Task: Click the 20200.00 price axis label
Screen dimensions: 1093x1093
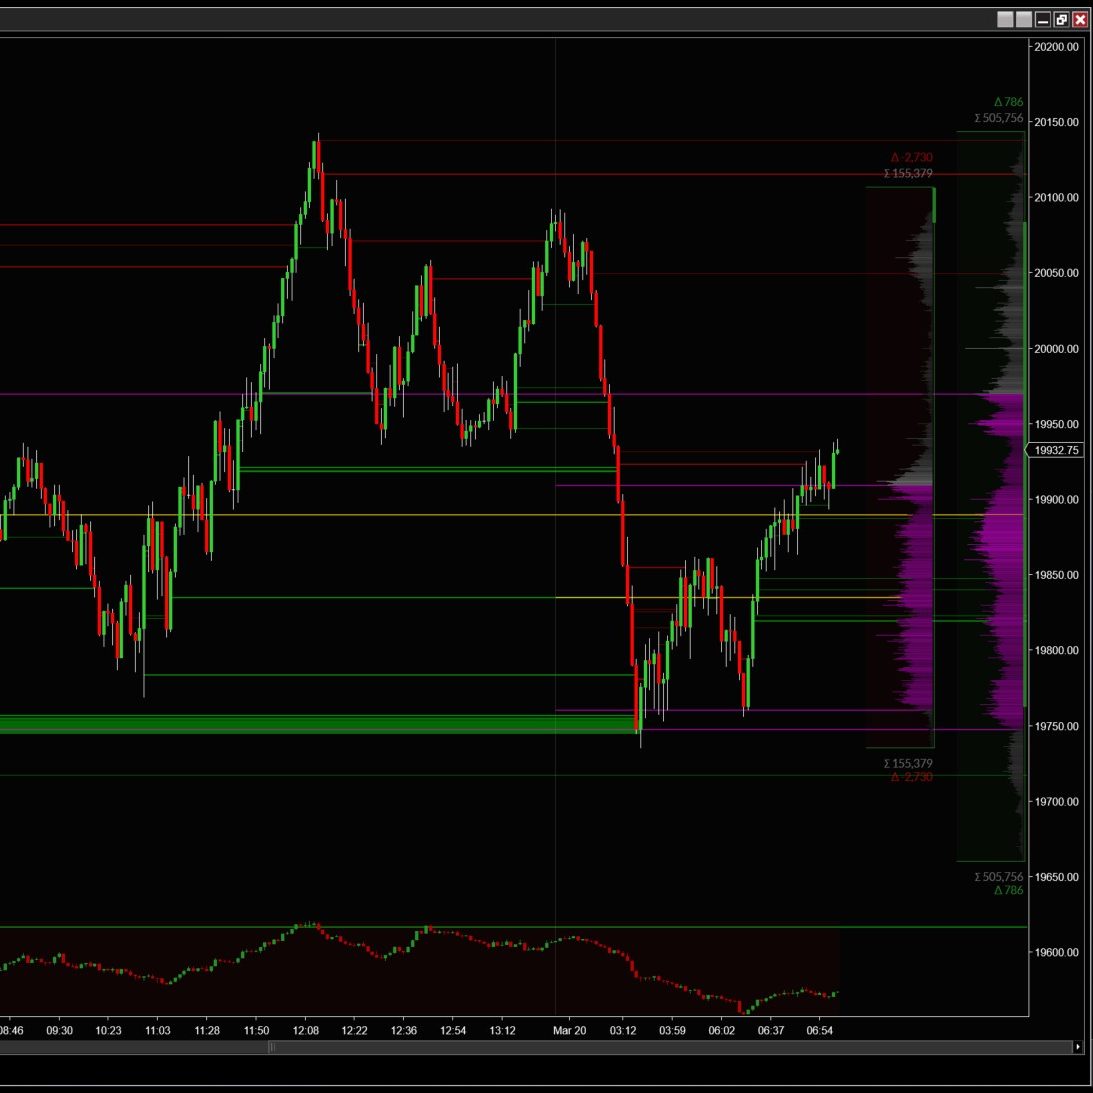Action: pyautogui.click(x=1057, y=47)
